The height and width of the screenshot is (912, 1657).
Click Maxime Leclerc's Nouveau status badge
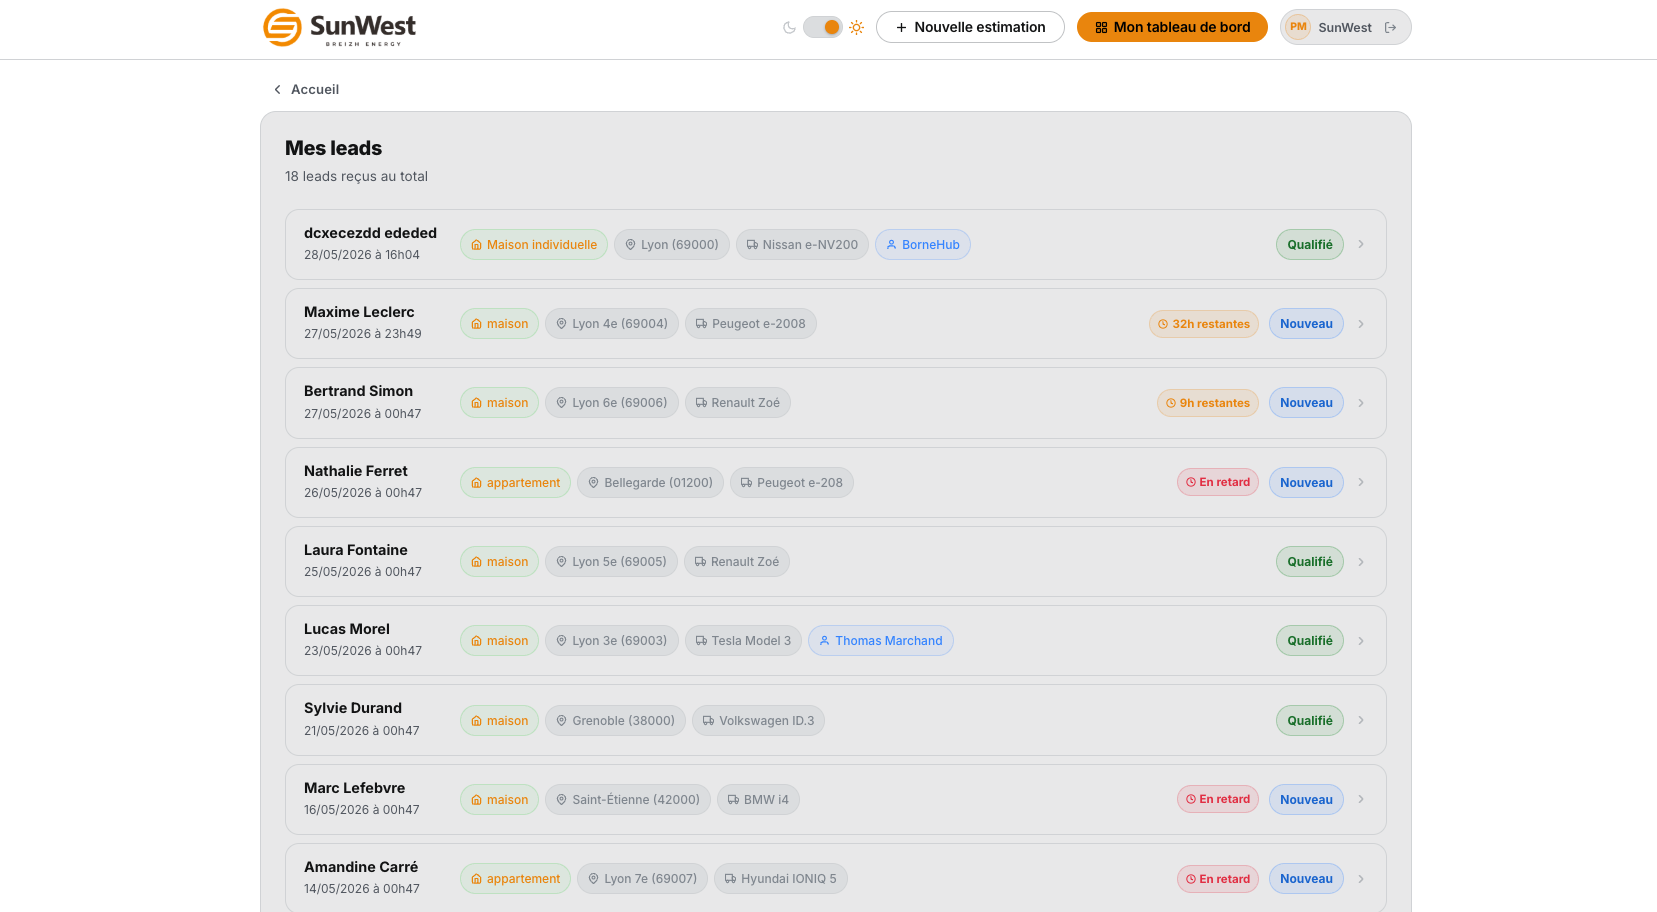pos(1306,324)
